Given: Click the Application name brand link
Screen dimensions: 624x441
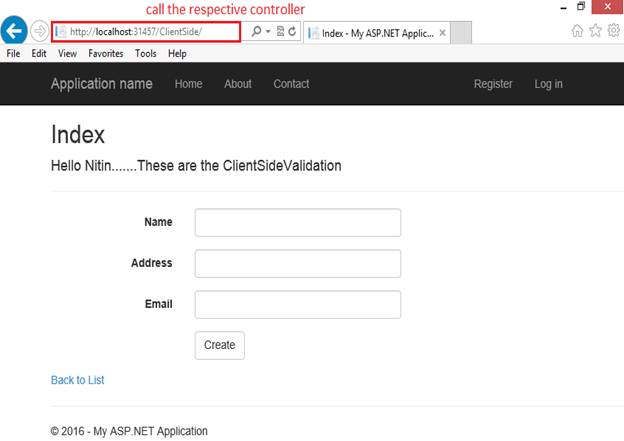Looking at the screenshot, I should coord(102,84).
